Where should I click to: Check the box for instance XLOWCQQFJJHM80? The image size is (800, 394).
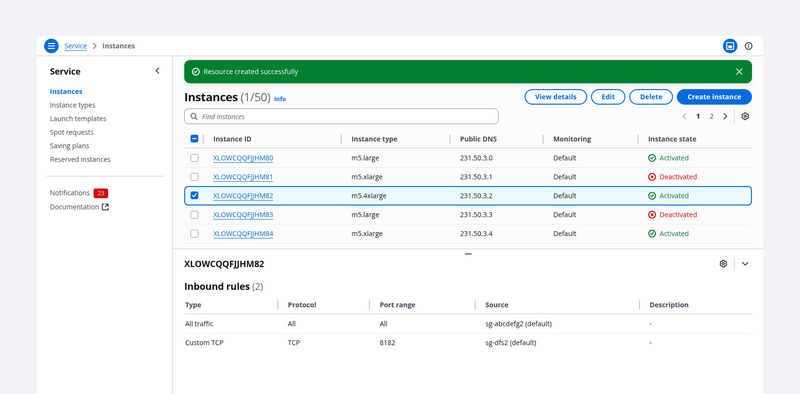pyautogui.click(x=194, y=158)
